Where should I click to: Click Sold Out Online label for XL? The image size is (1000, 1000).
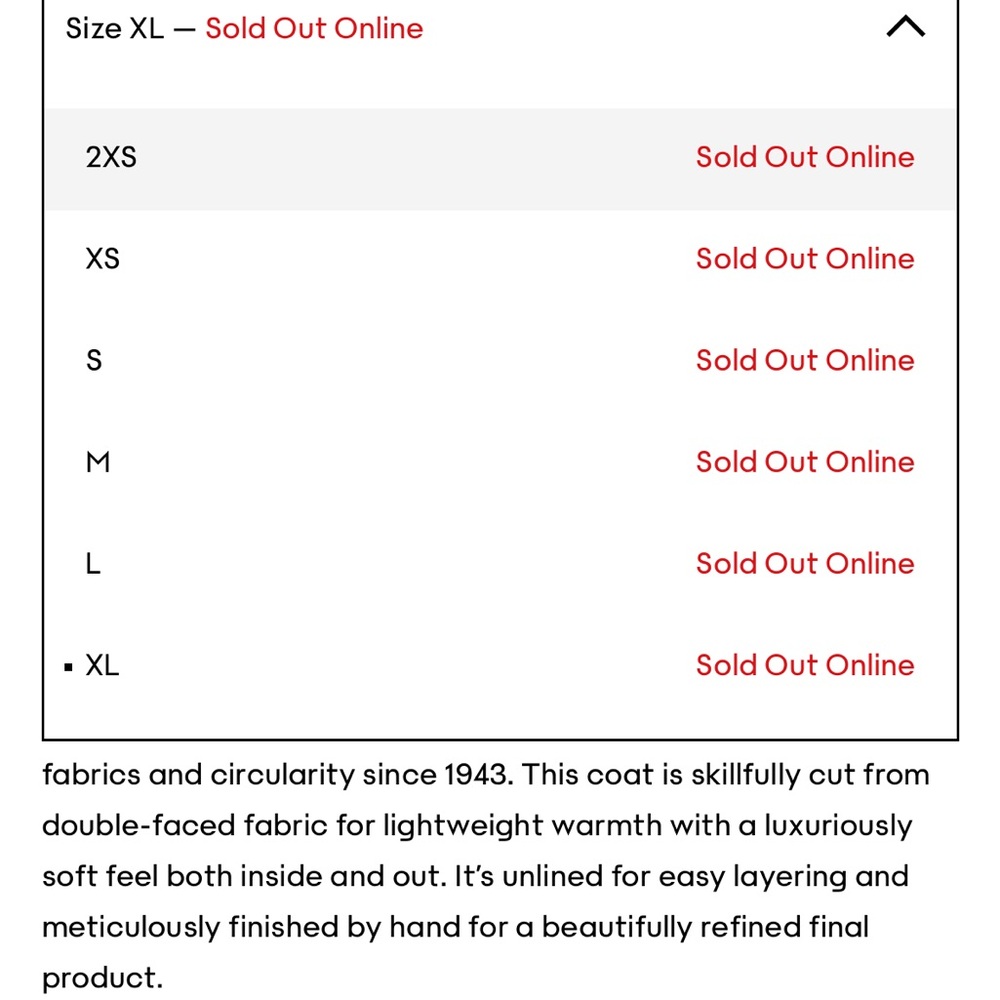point(805,665)
